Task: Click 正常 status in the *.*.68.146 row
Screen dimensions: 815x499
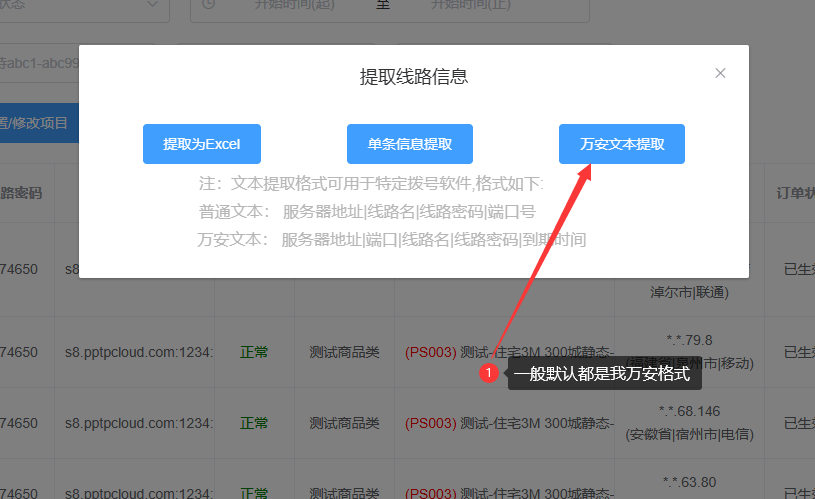Action: coord(254,423)
